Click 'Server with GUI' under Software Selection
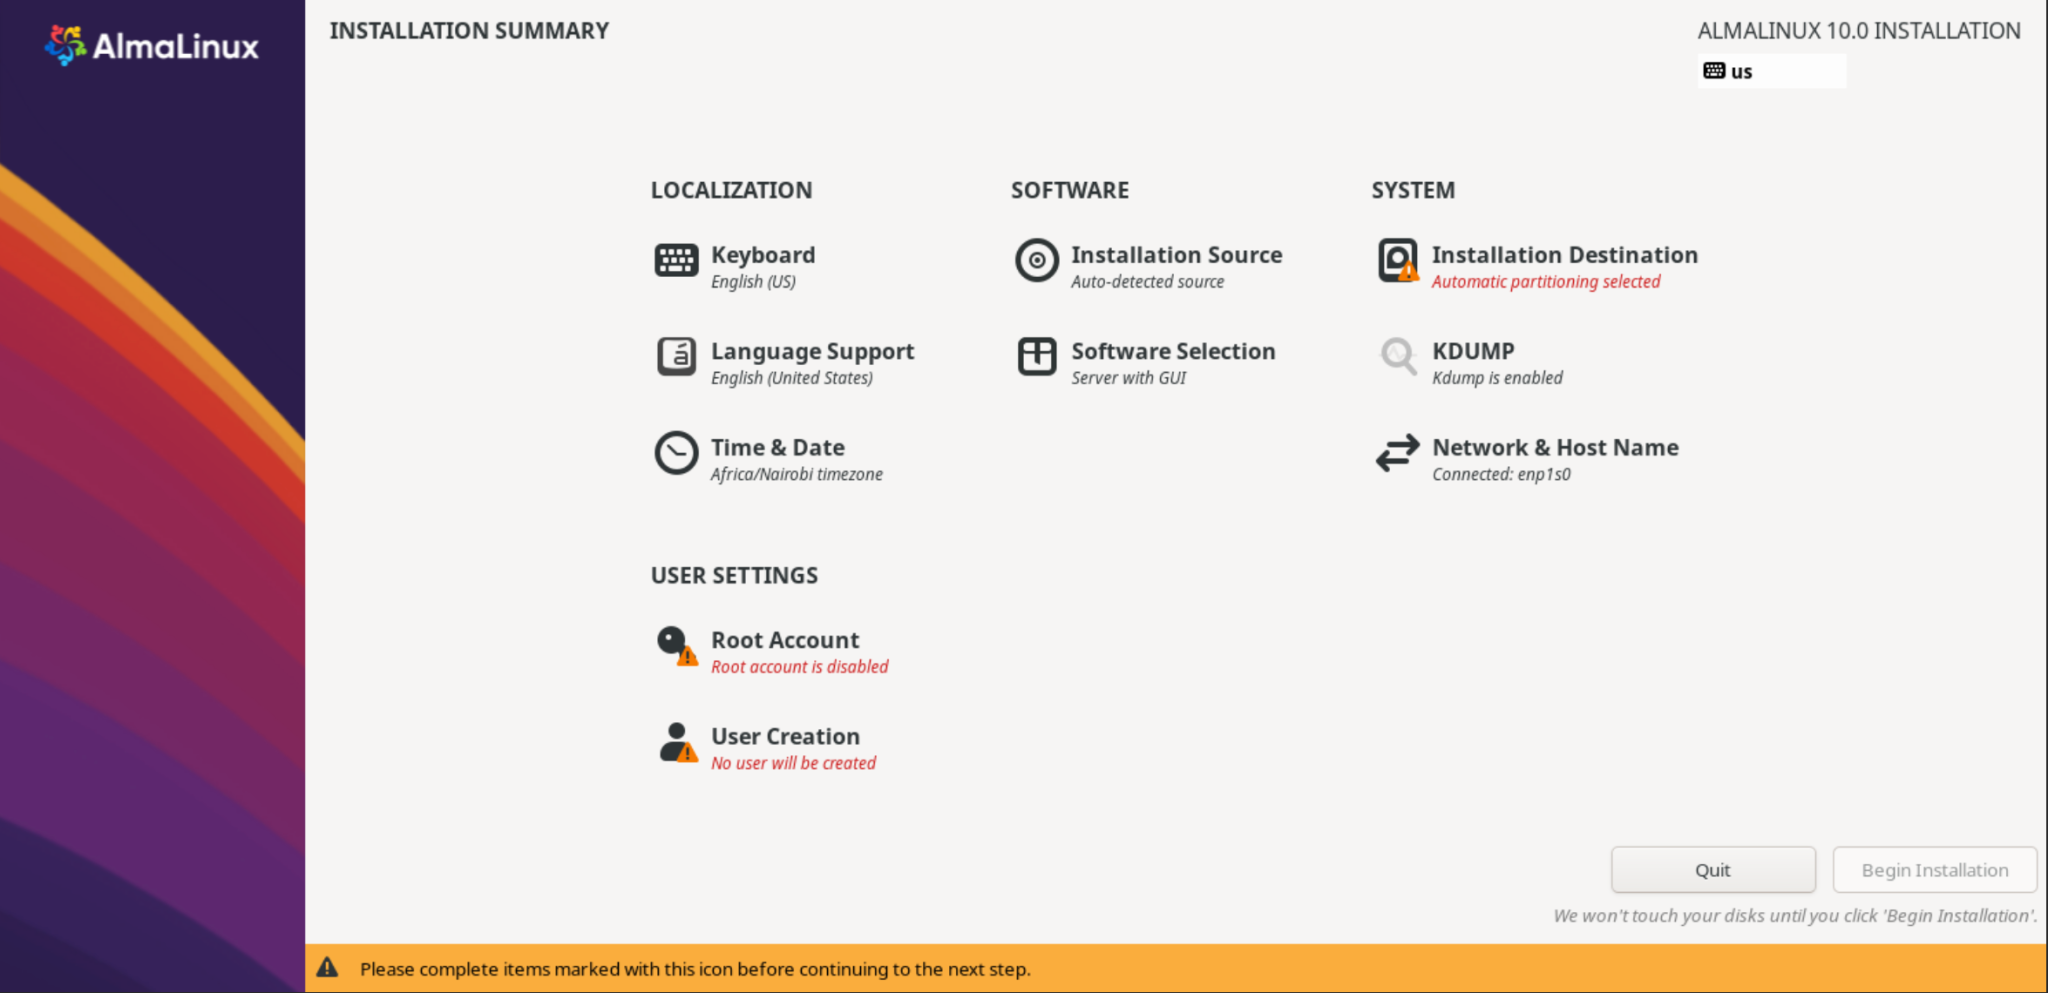Screen dimensions: 2048x993 [1128, 377]
